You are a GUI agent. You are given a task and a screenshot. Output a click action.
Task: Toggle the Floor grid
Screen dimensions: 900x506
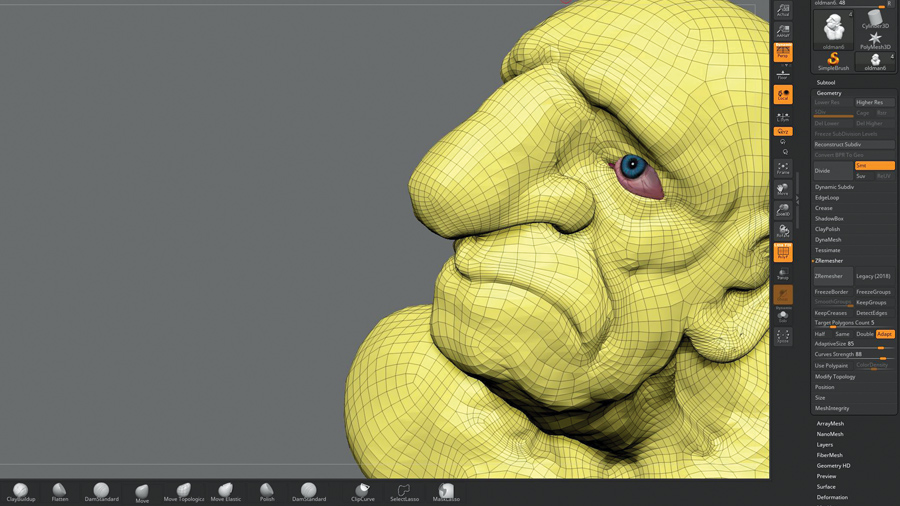(x=783, y=73)
